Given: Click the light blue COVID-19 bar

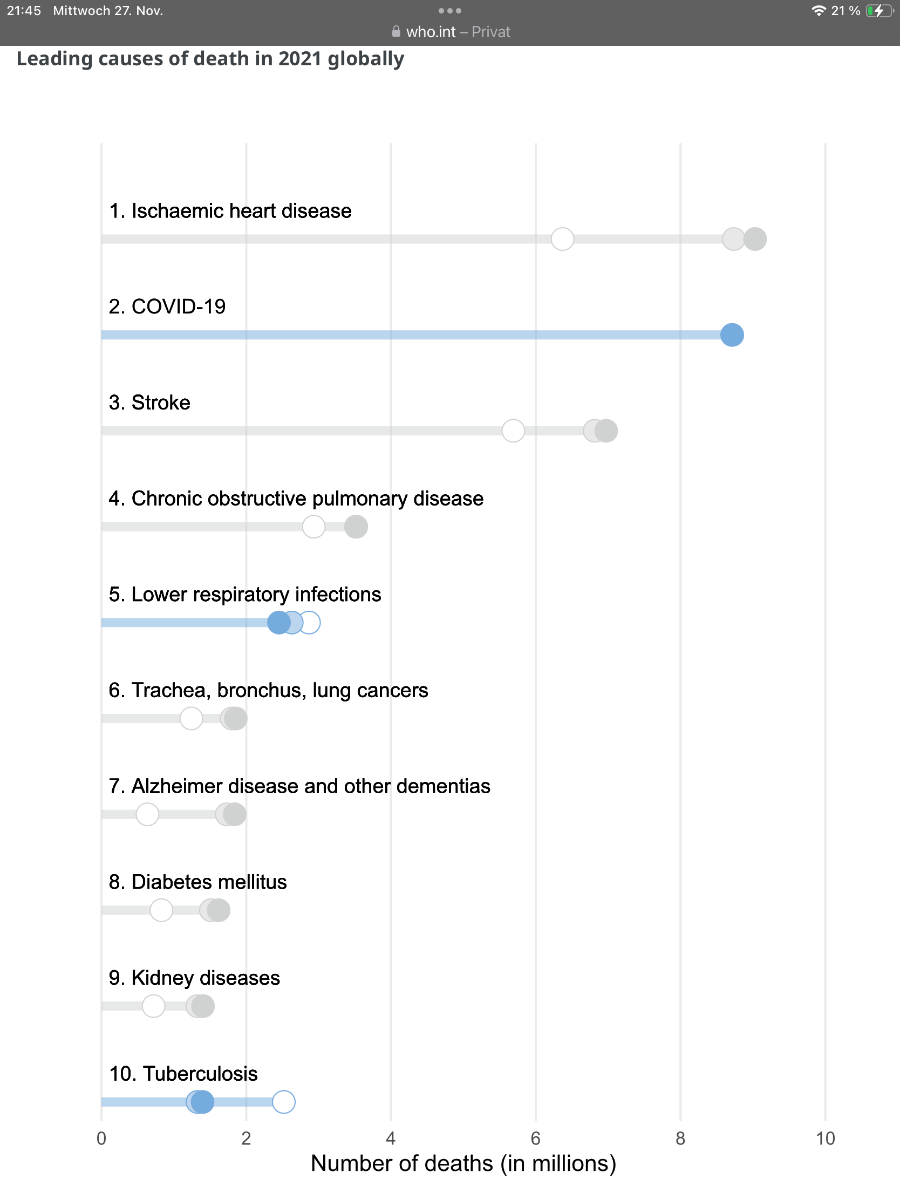Looking at the screenshot, I should (x=400, y=335).
